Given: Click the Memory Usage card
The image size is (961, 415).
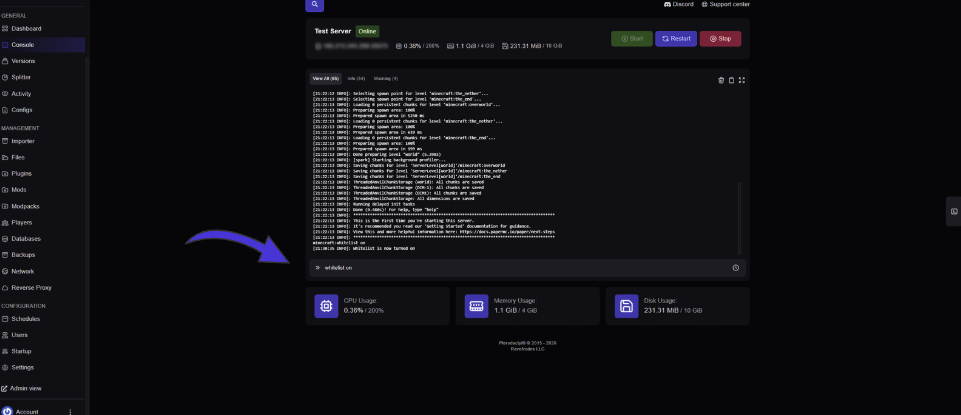Looking at the screenshot, I should click(x=528, y=306).
